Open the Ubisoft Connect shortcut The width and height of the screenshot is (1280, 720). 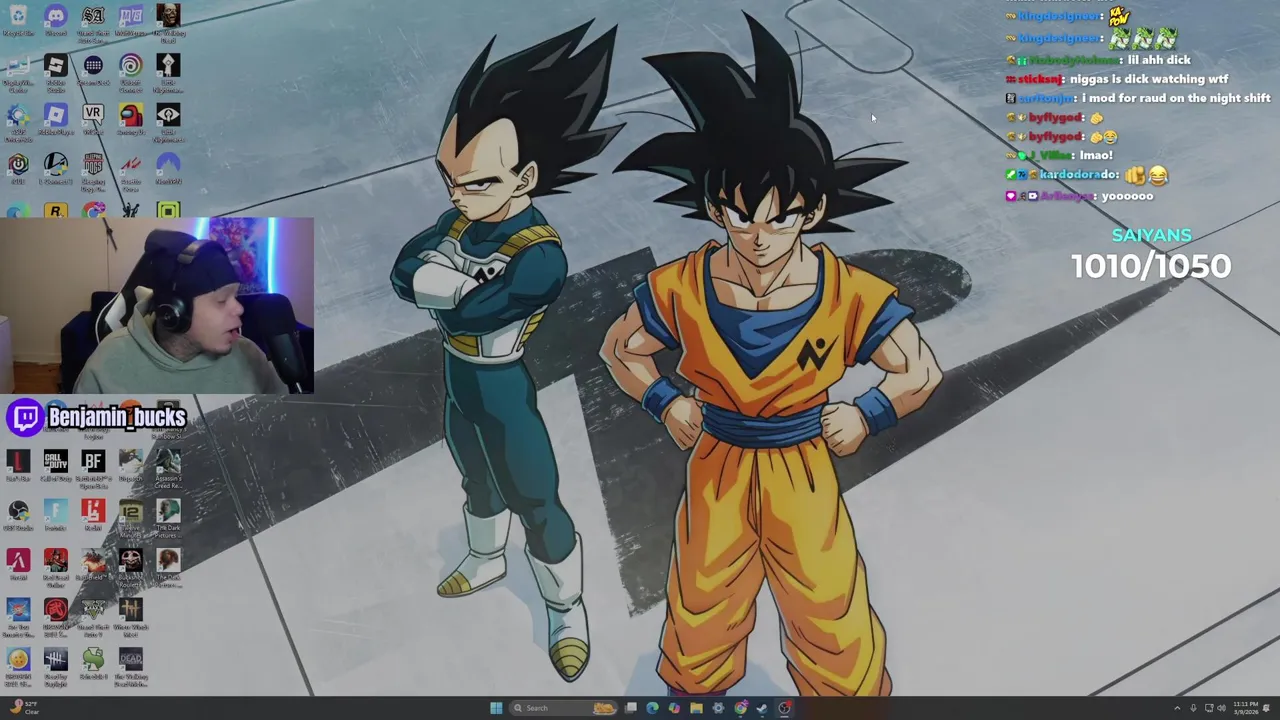tap(130, 73)
